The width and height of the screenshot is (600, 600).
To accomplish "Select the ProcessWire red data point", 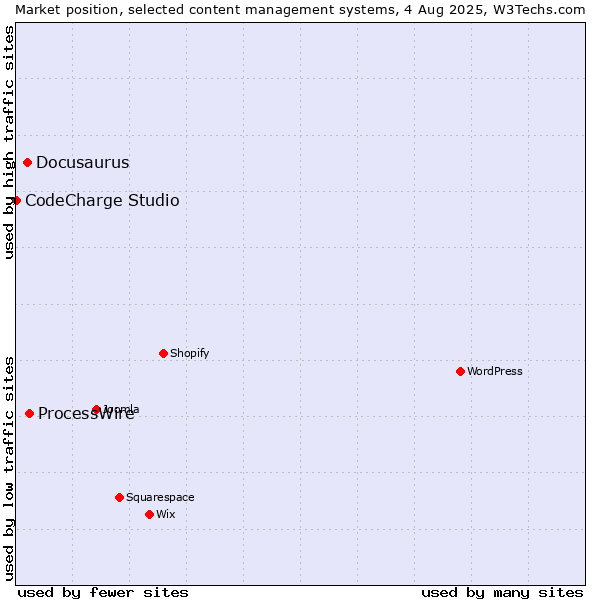I will tap(29, 414).
